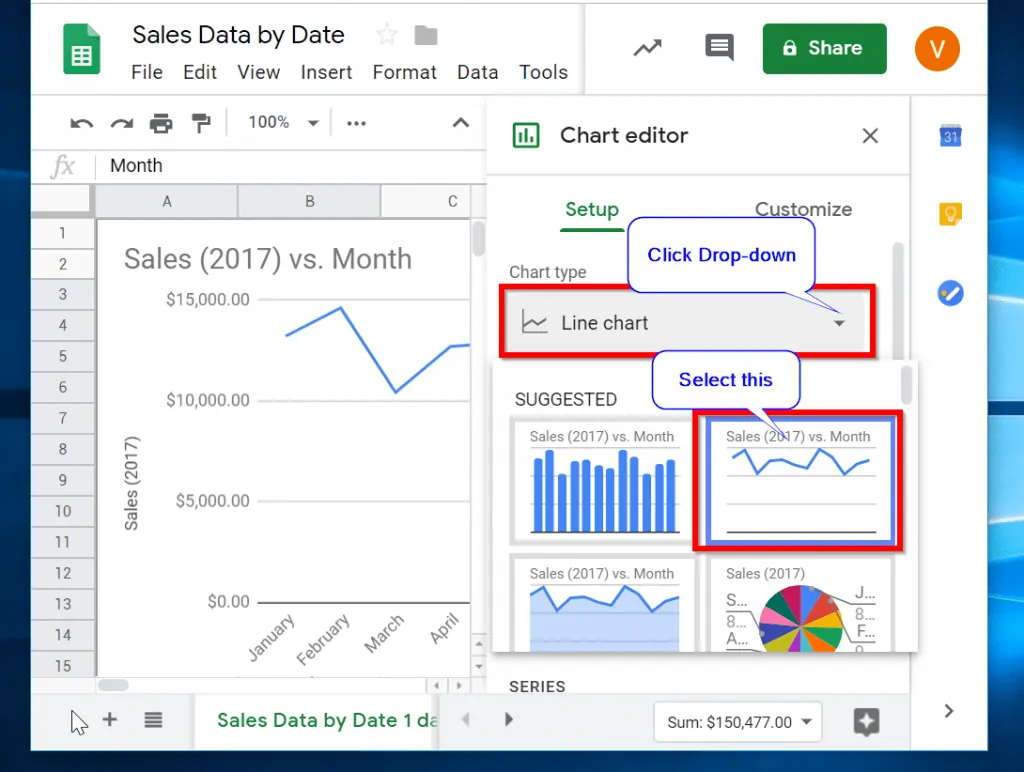1024x772 pixels.
Task: Open the Google Calendar side panel icon
Action: (950, 137)
